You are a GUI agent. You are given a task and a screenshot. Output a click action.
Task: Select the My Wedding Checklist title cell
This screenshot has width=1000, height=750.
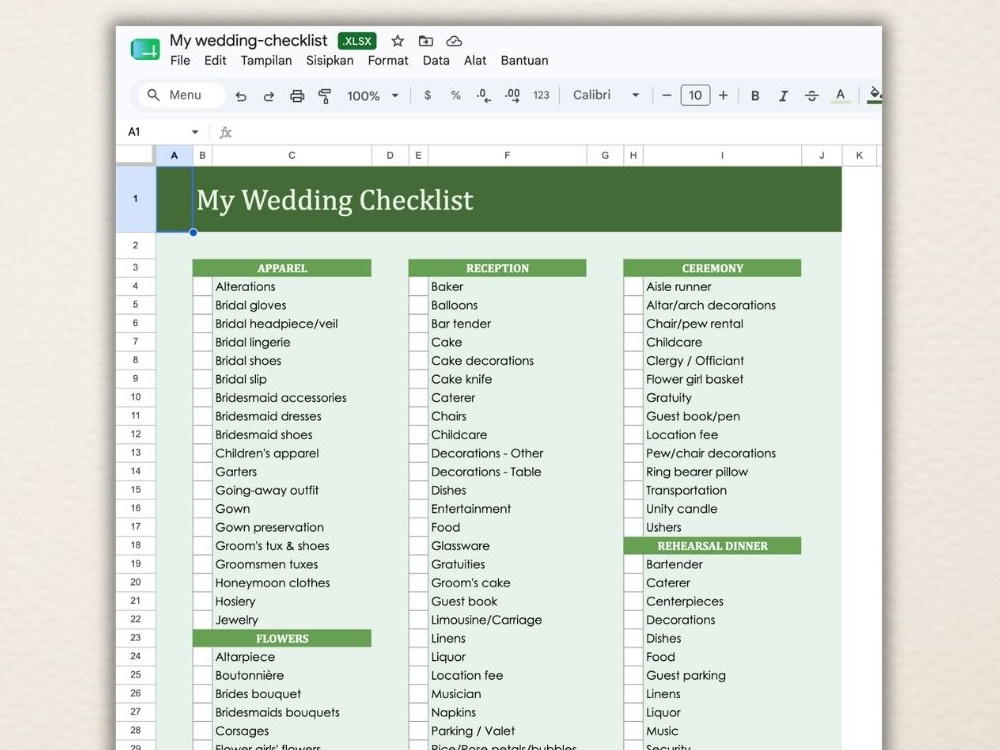(x=517, y=200)
